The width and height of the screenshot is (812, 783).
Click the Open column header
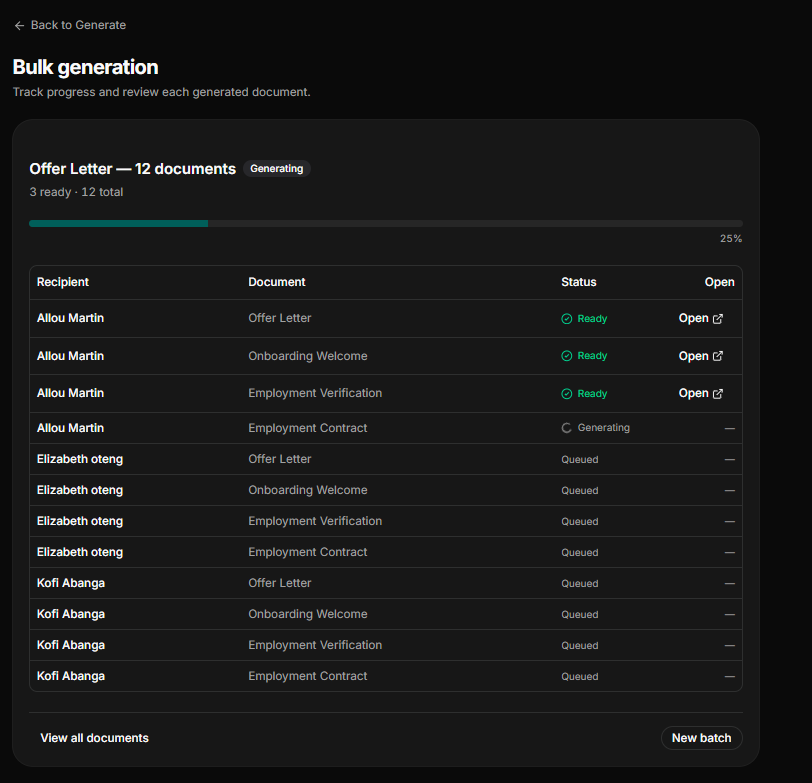[719, 282]
